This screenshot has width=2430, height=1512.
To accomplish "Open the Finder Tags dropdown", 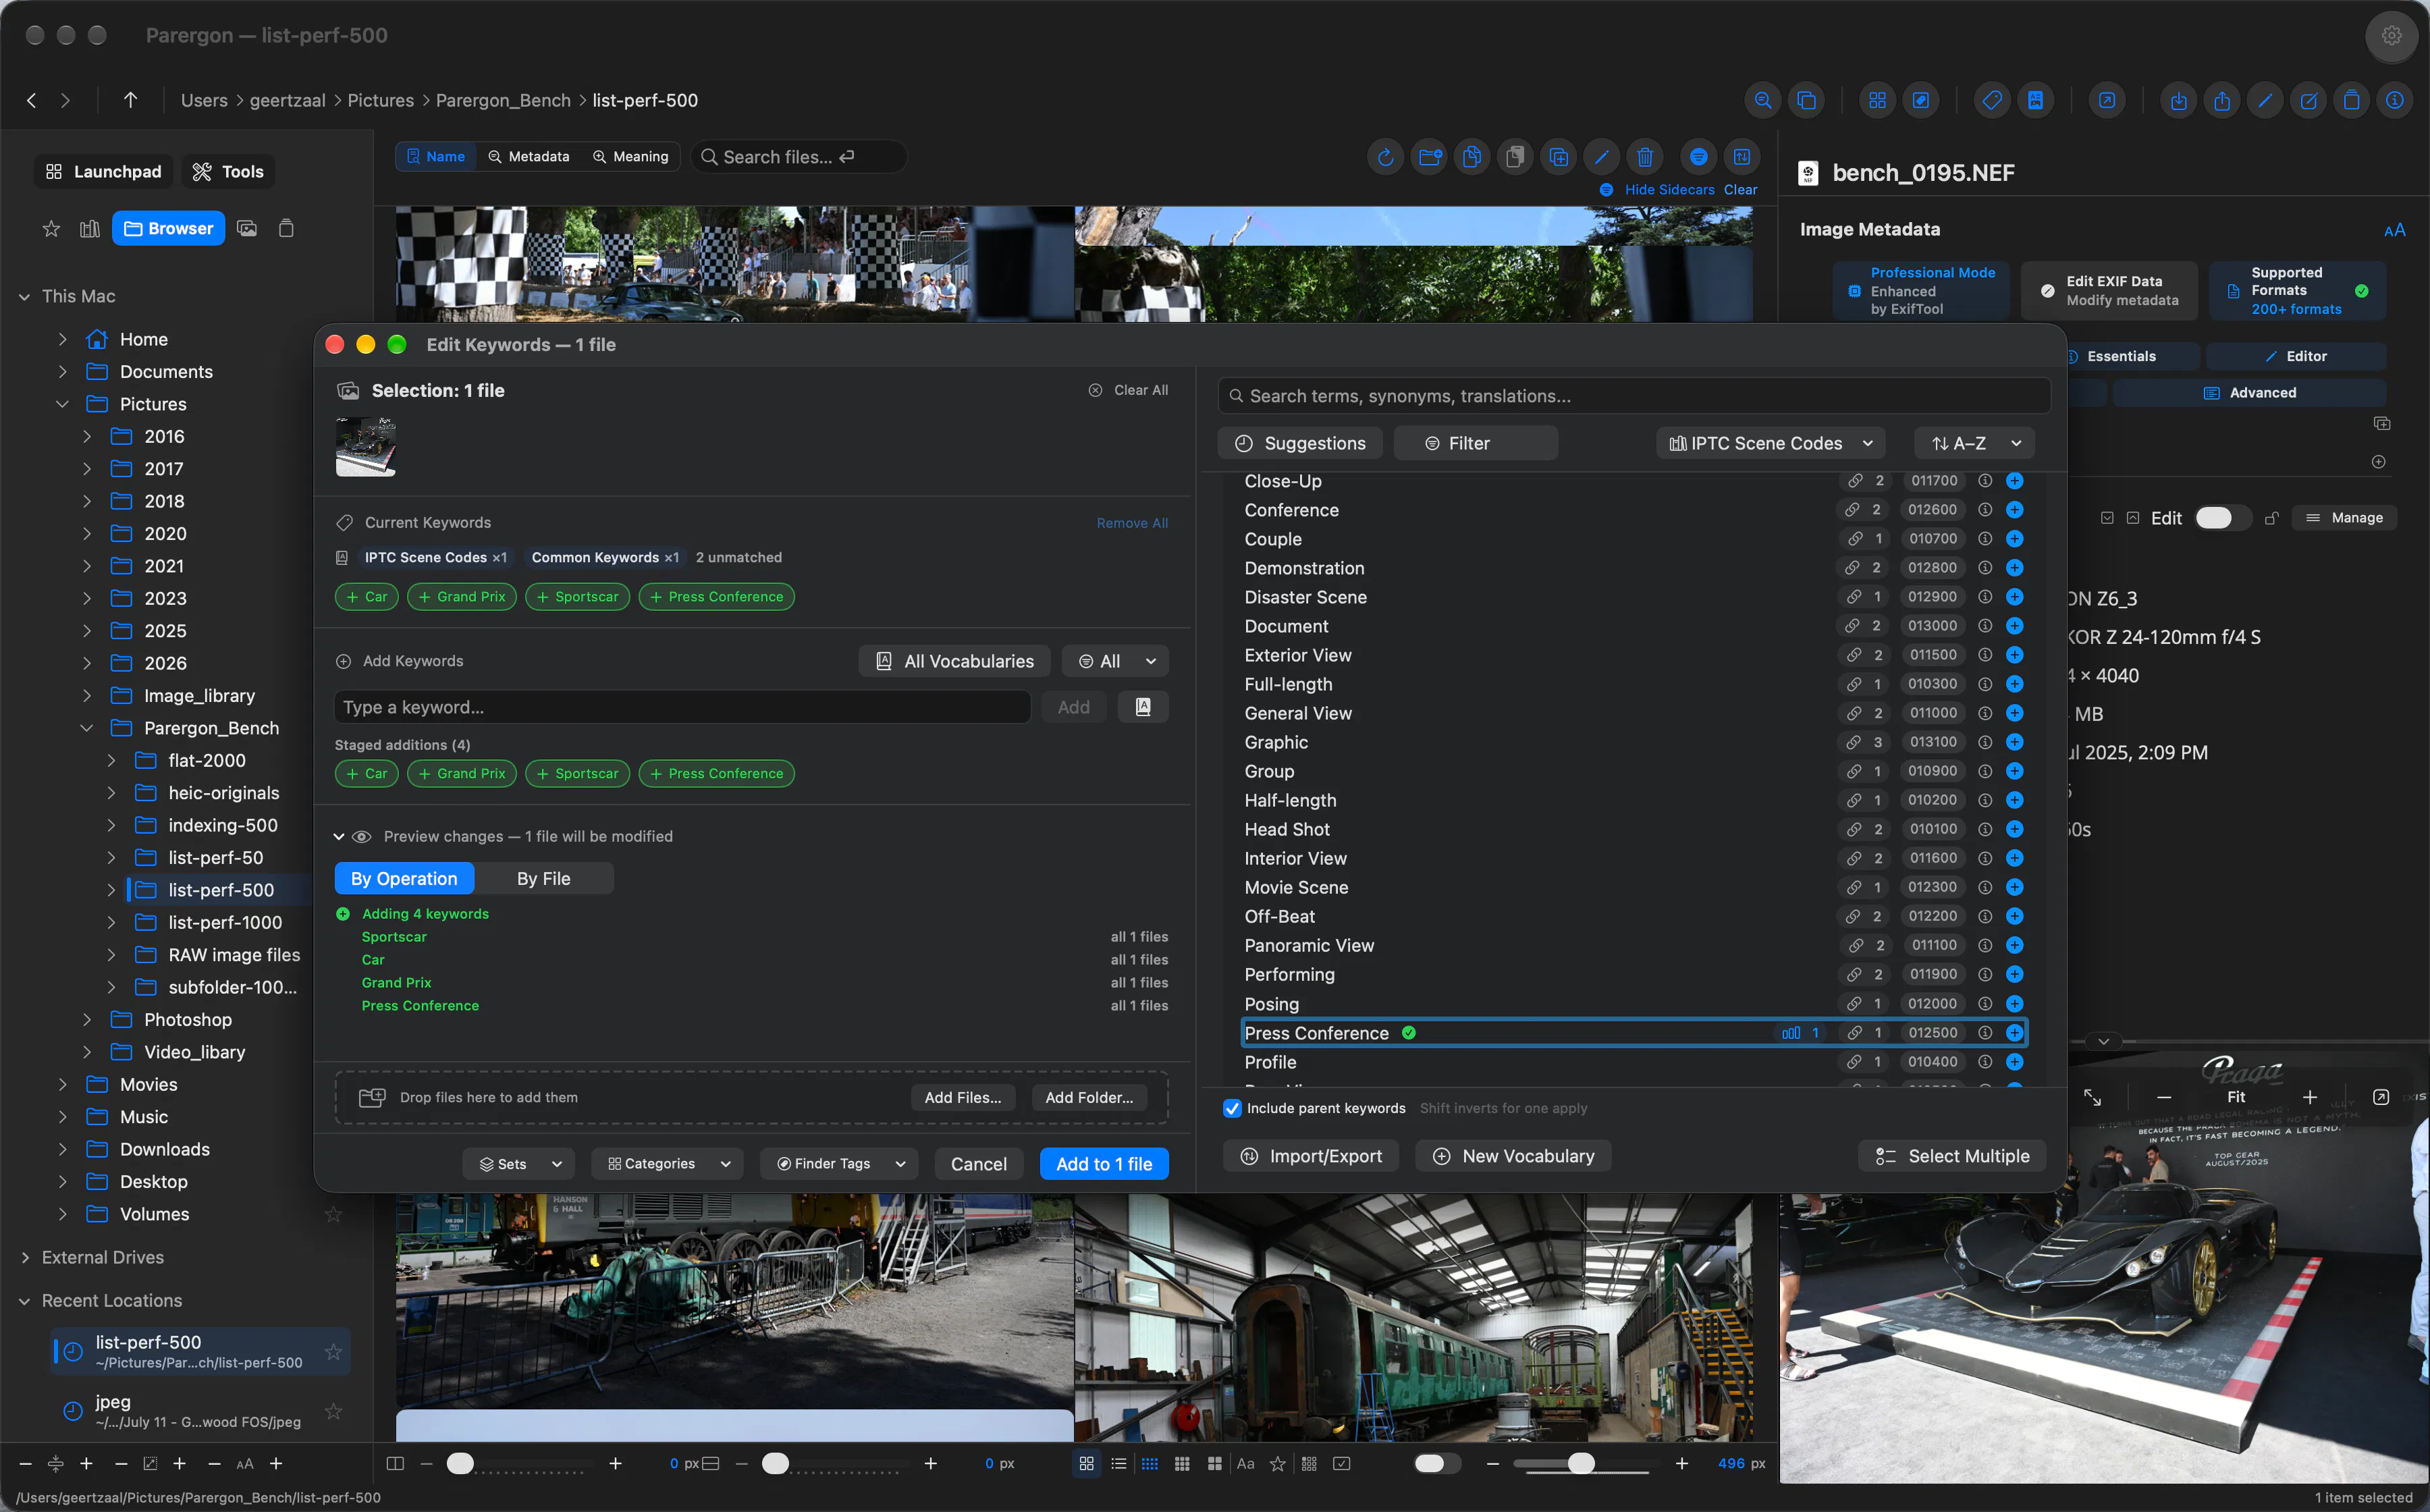I will tap(839, 1164).
